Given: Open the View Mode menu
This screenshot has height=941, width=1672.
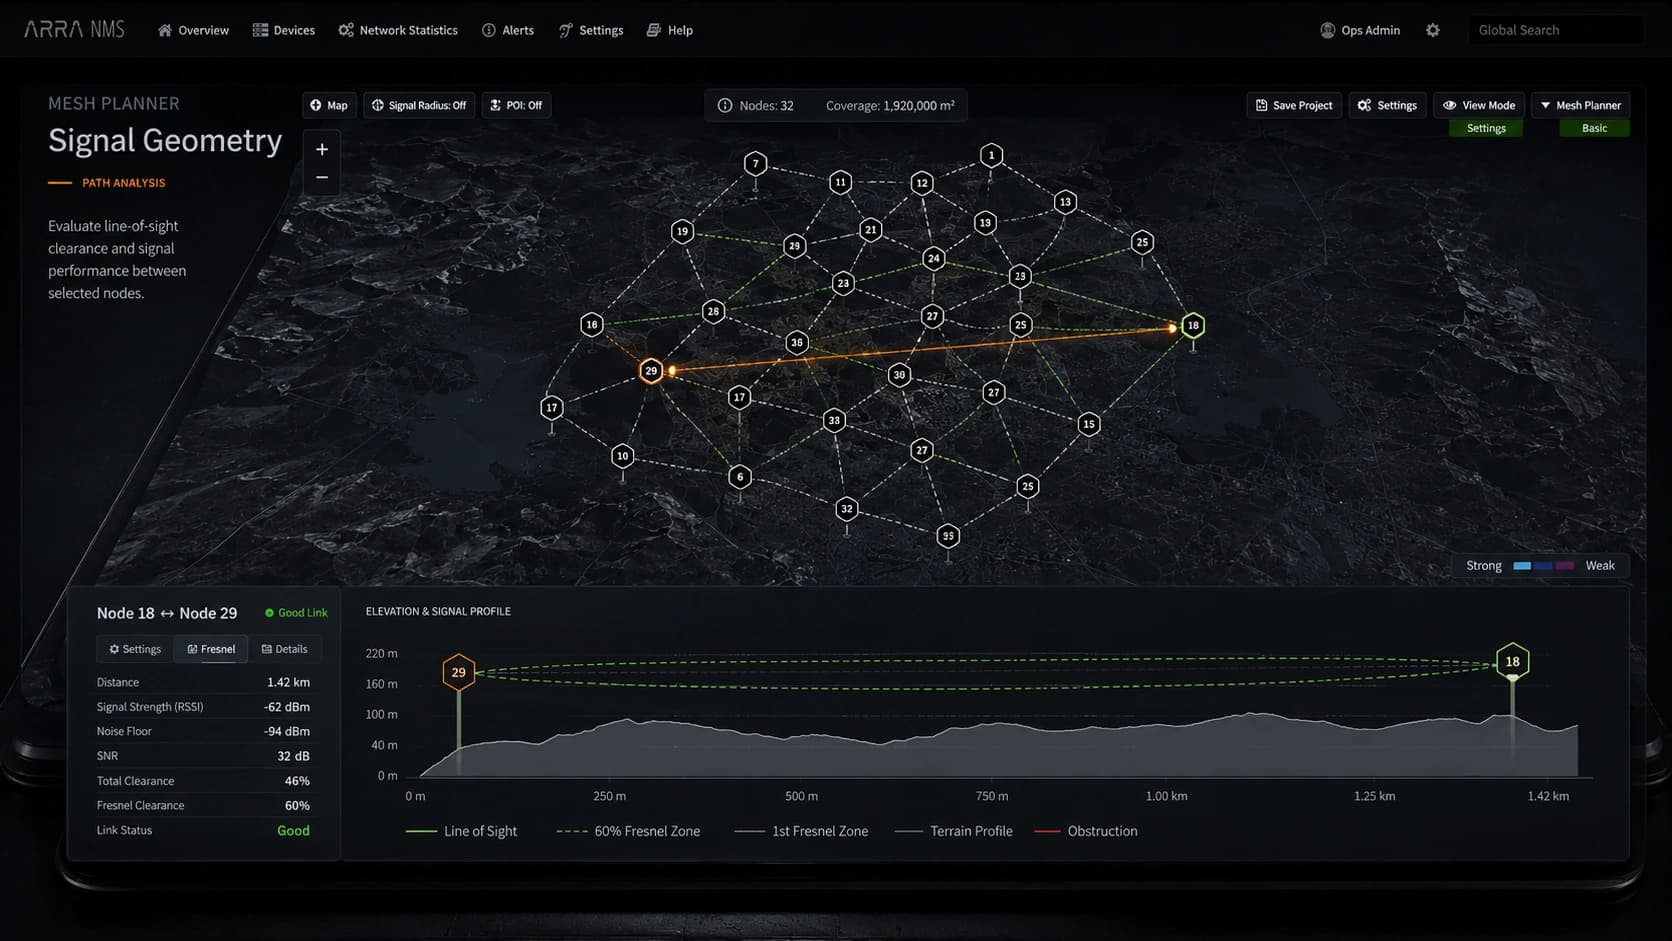Looking at the screenshot, I should point(1479,105).
